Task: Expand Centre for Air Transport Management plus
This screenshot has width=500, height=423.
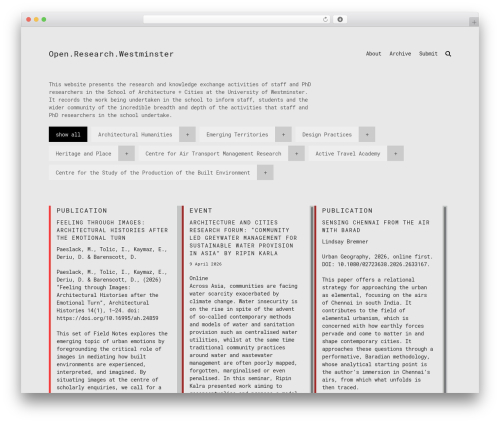Action: click(296, 153)
